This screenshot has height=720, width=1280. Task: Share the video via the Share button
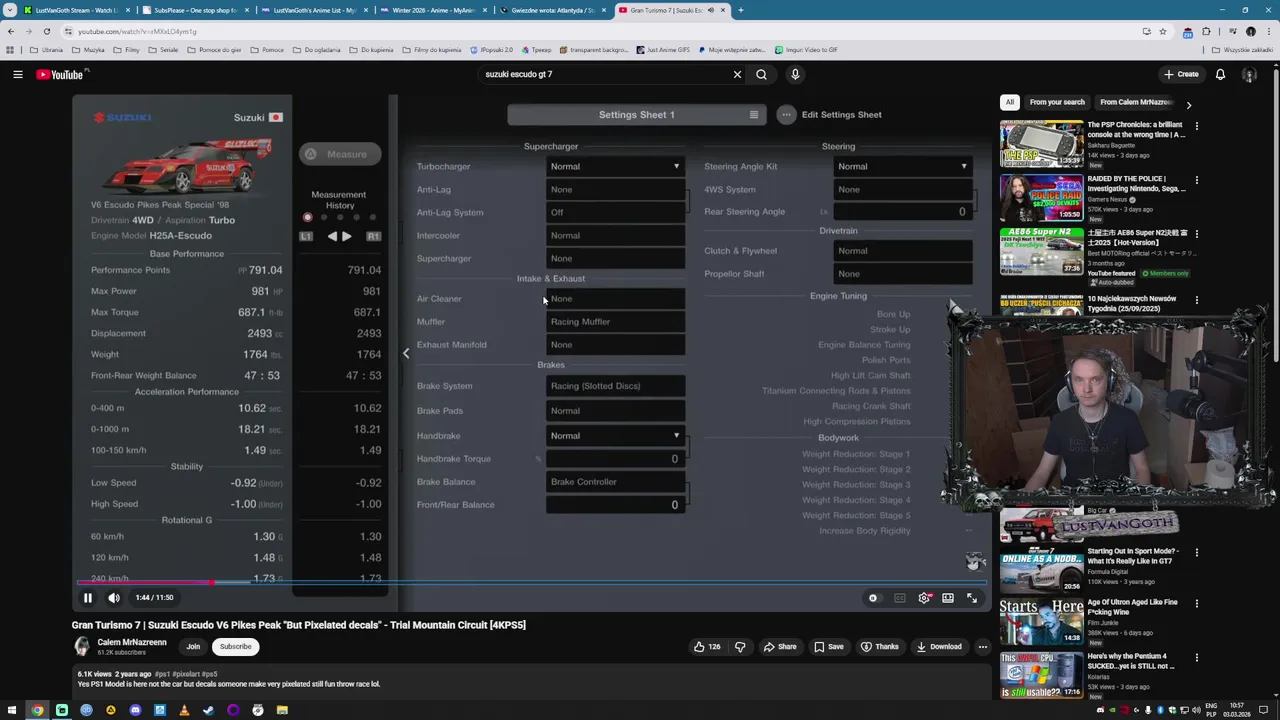coord(780,647)
